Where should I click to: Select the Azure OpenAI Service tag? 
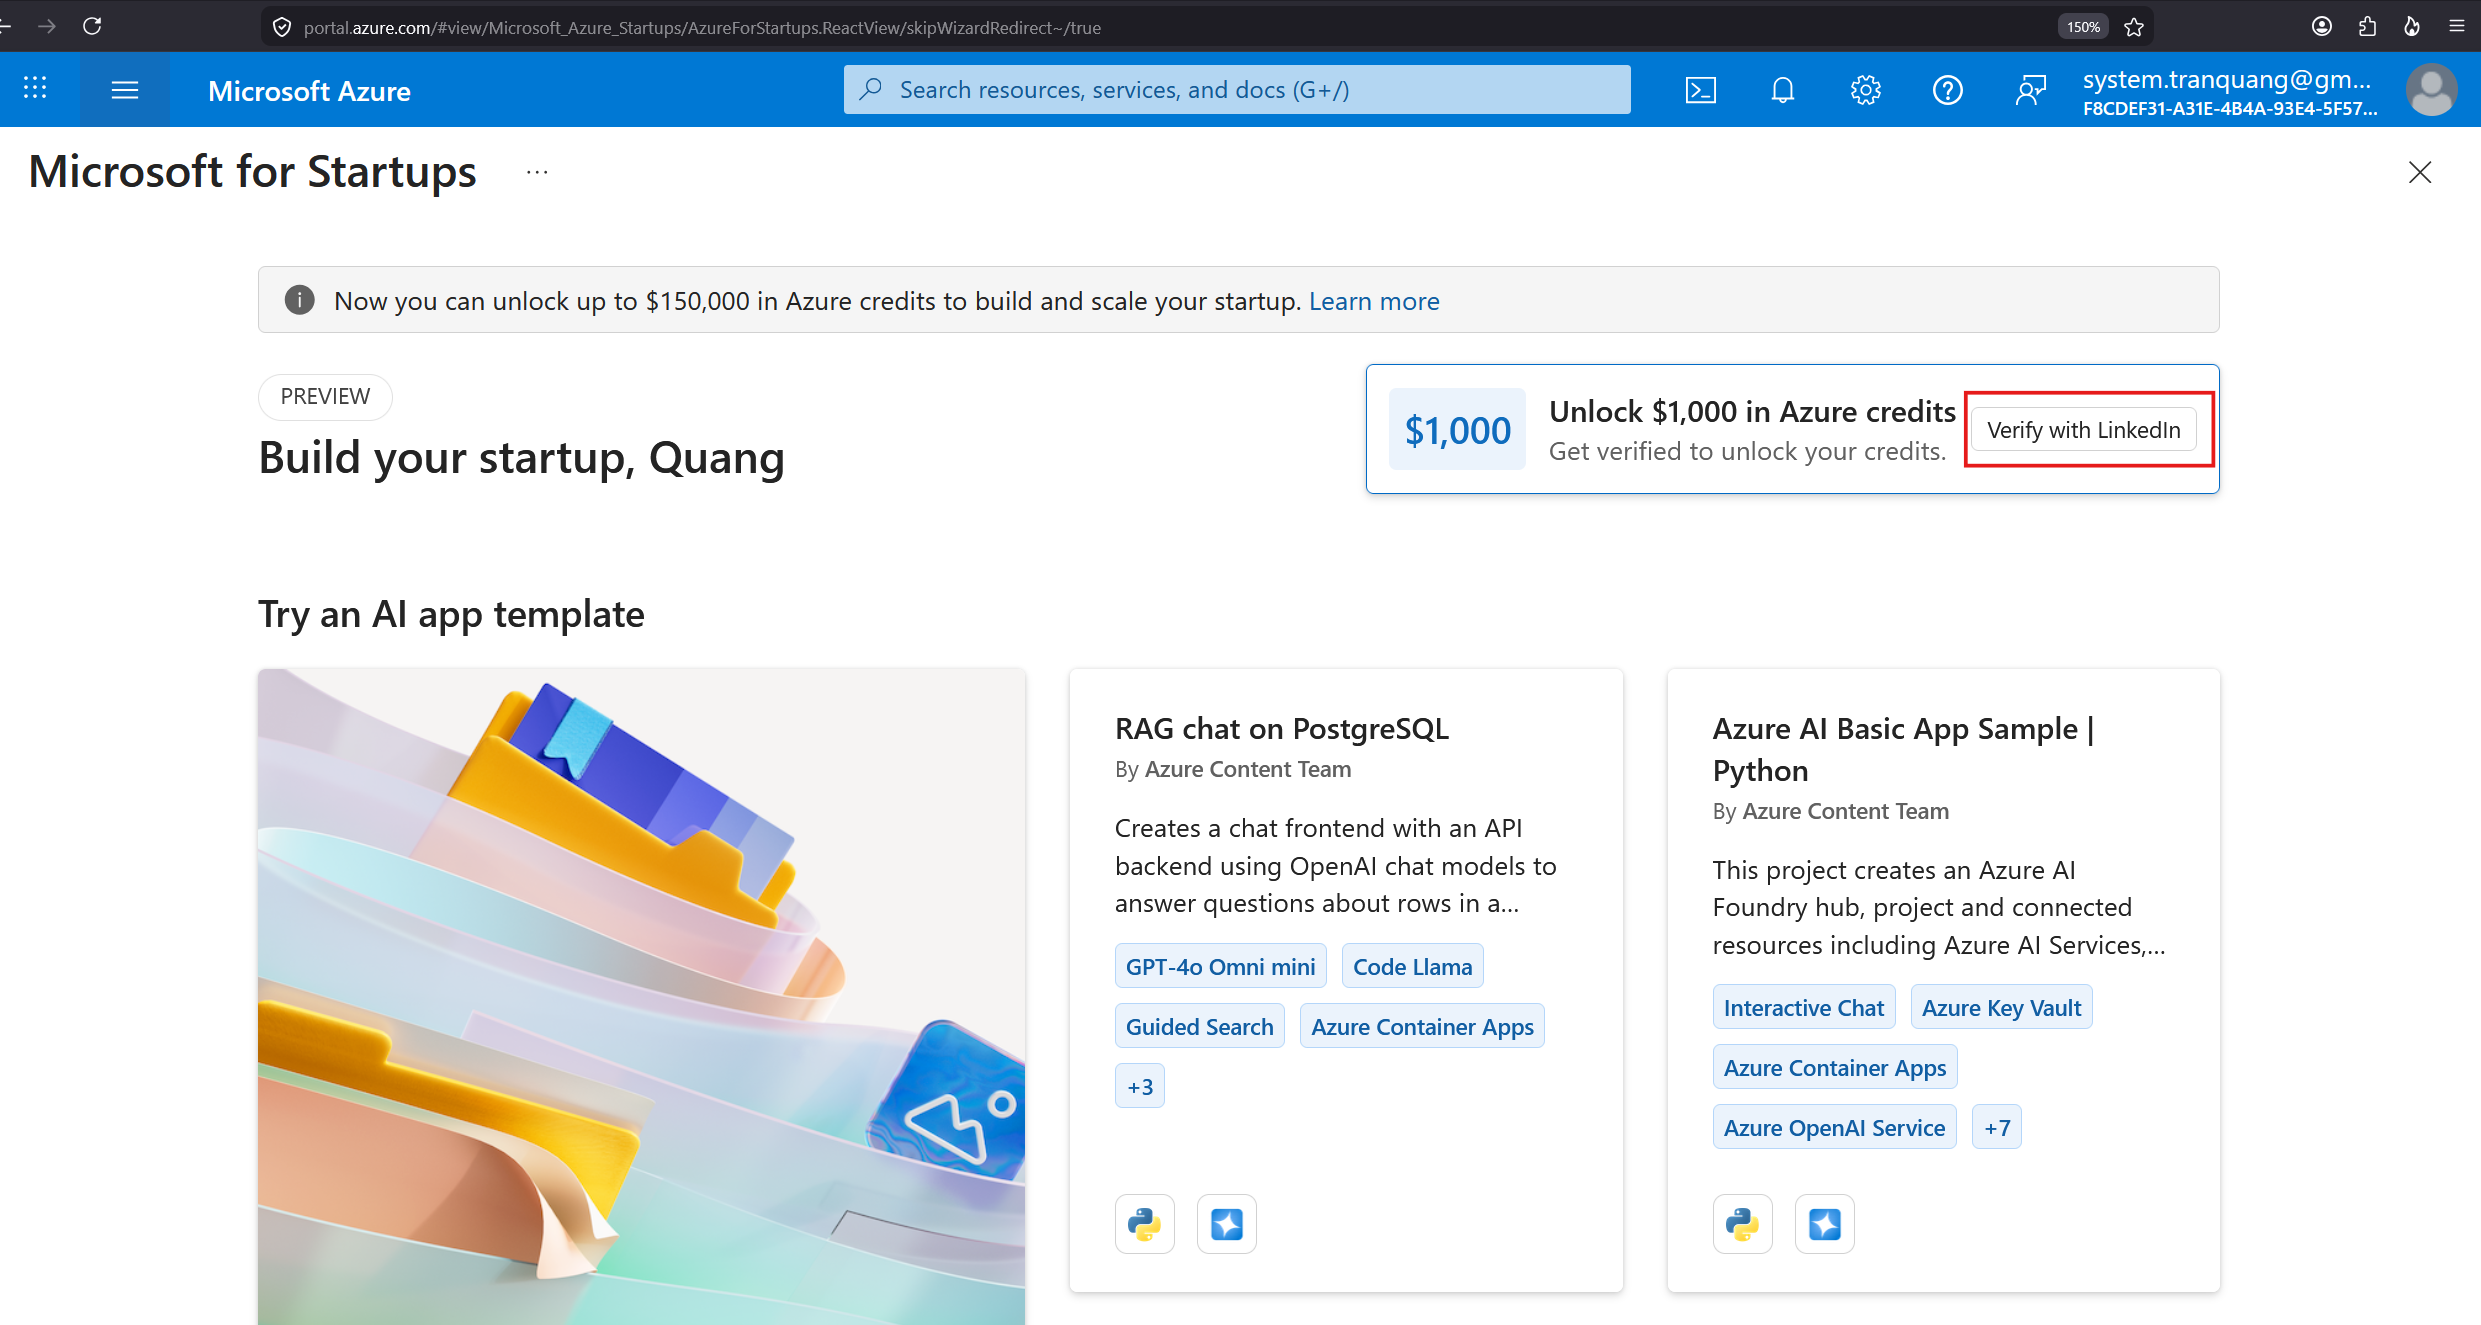point(1835,1128)
